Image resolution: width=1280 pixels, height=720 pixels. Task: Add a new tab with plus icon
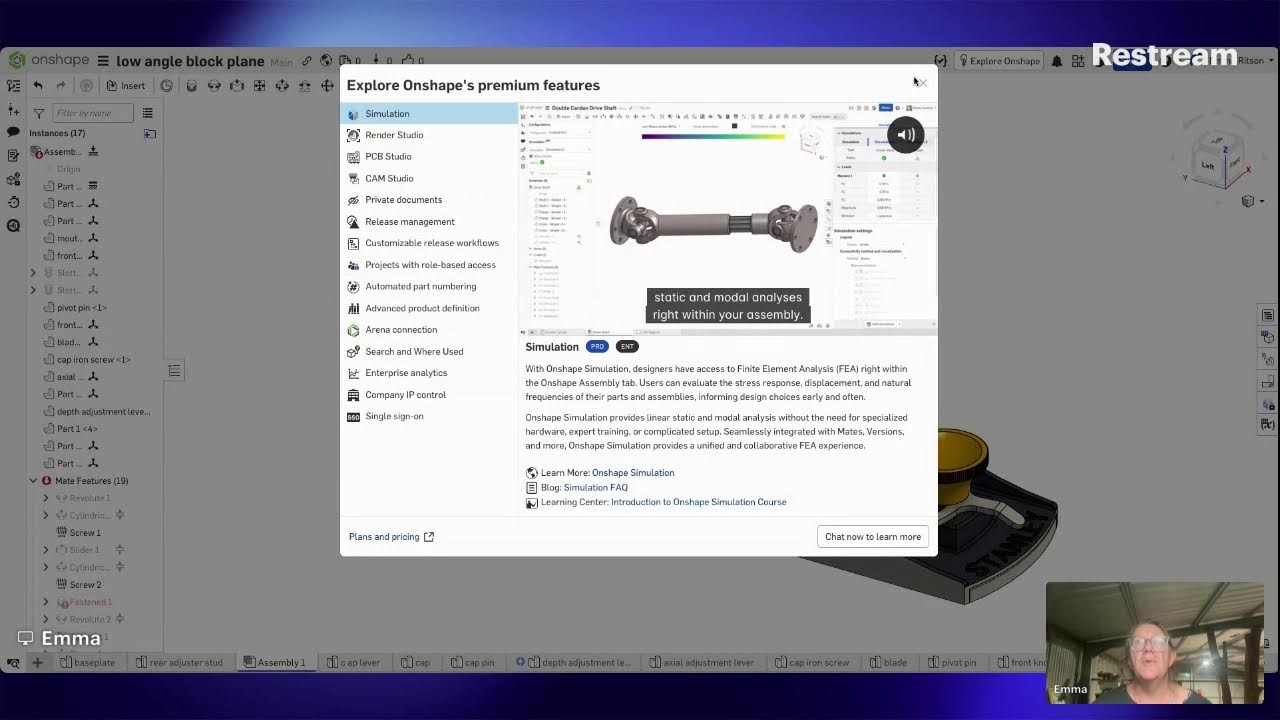coord(37,662)
